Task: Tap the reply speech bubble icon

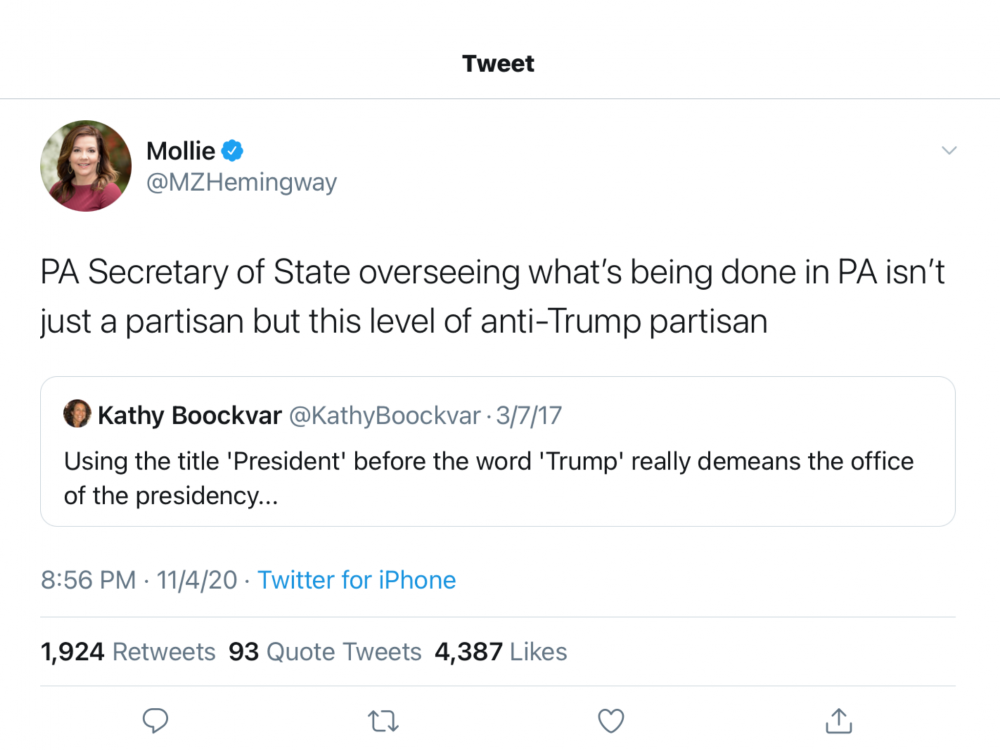Action: pos(155,721)
